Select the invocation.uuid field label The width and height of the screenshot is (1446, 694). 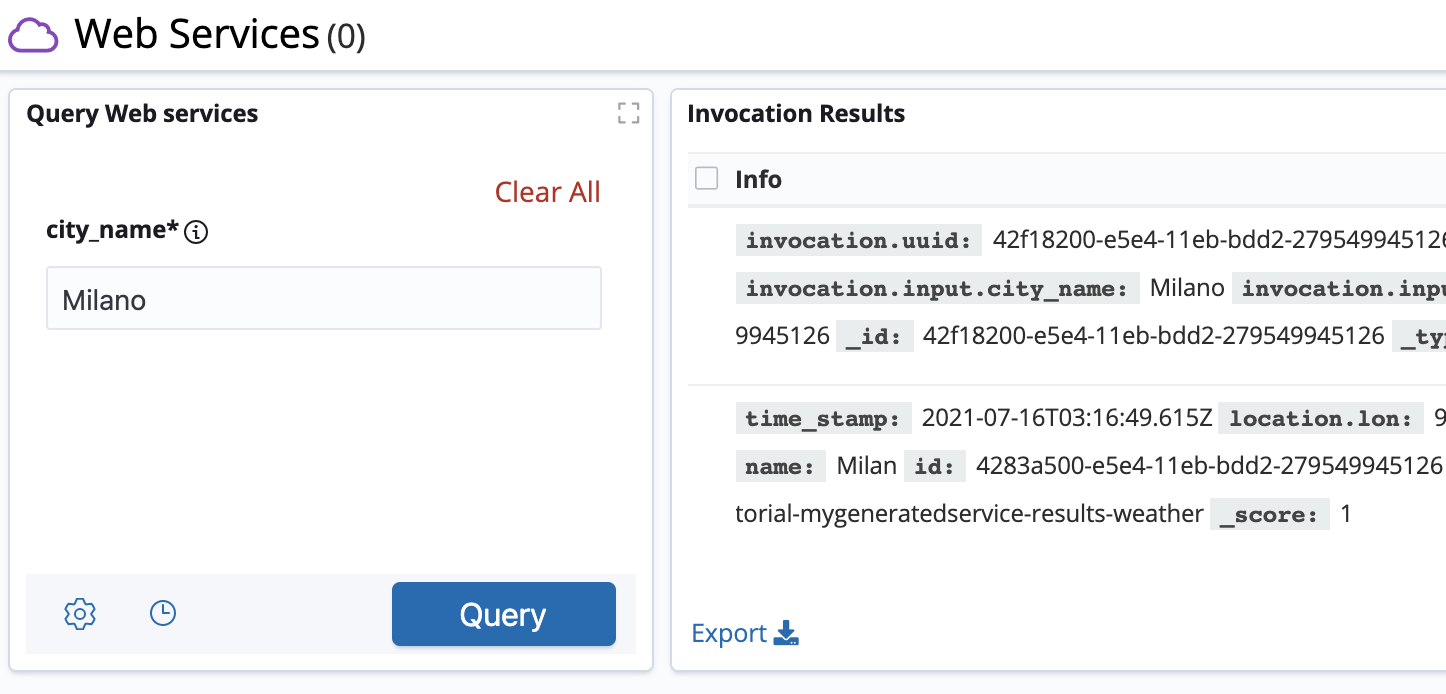[859, 241]
